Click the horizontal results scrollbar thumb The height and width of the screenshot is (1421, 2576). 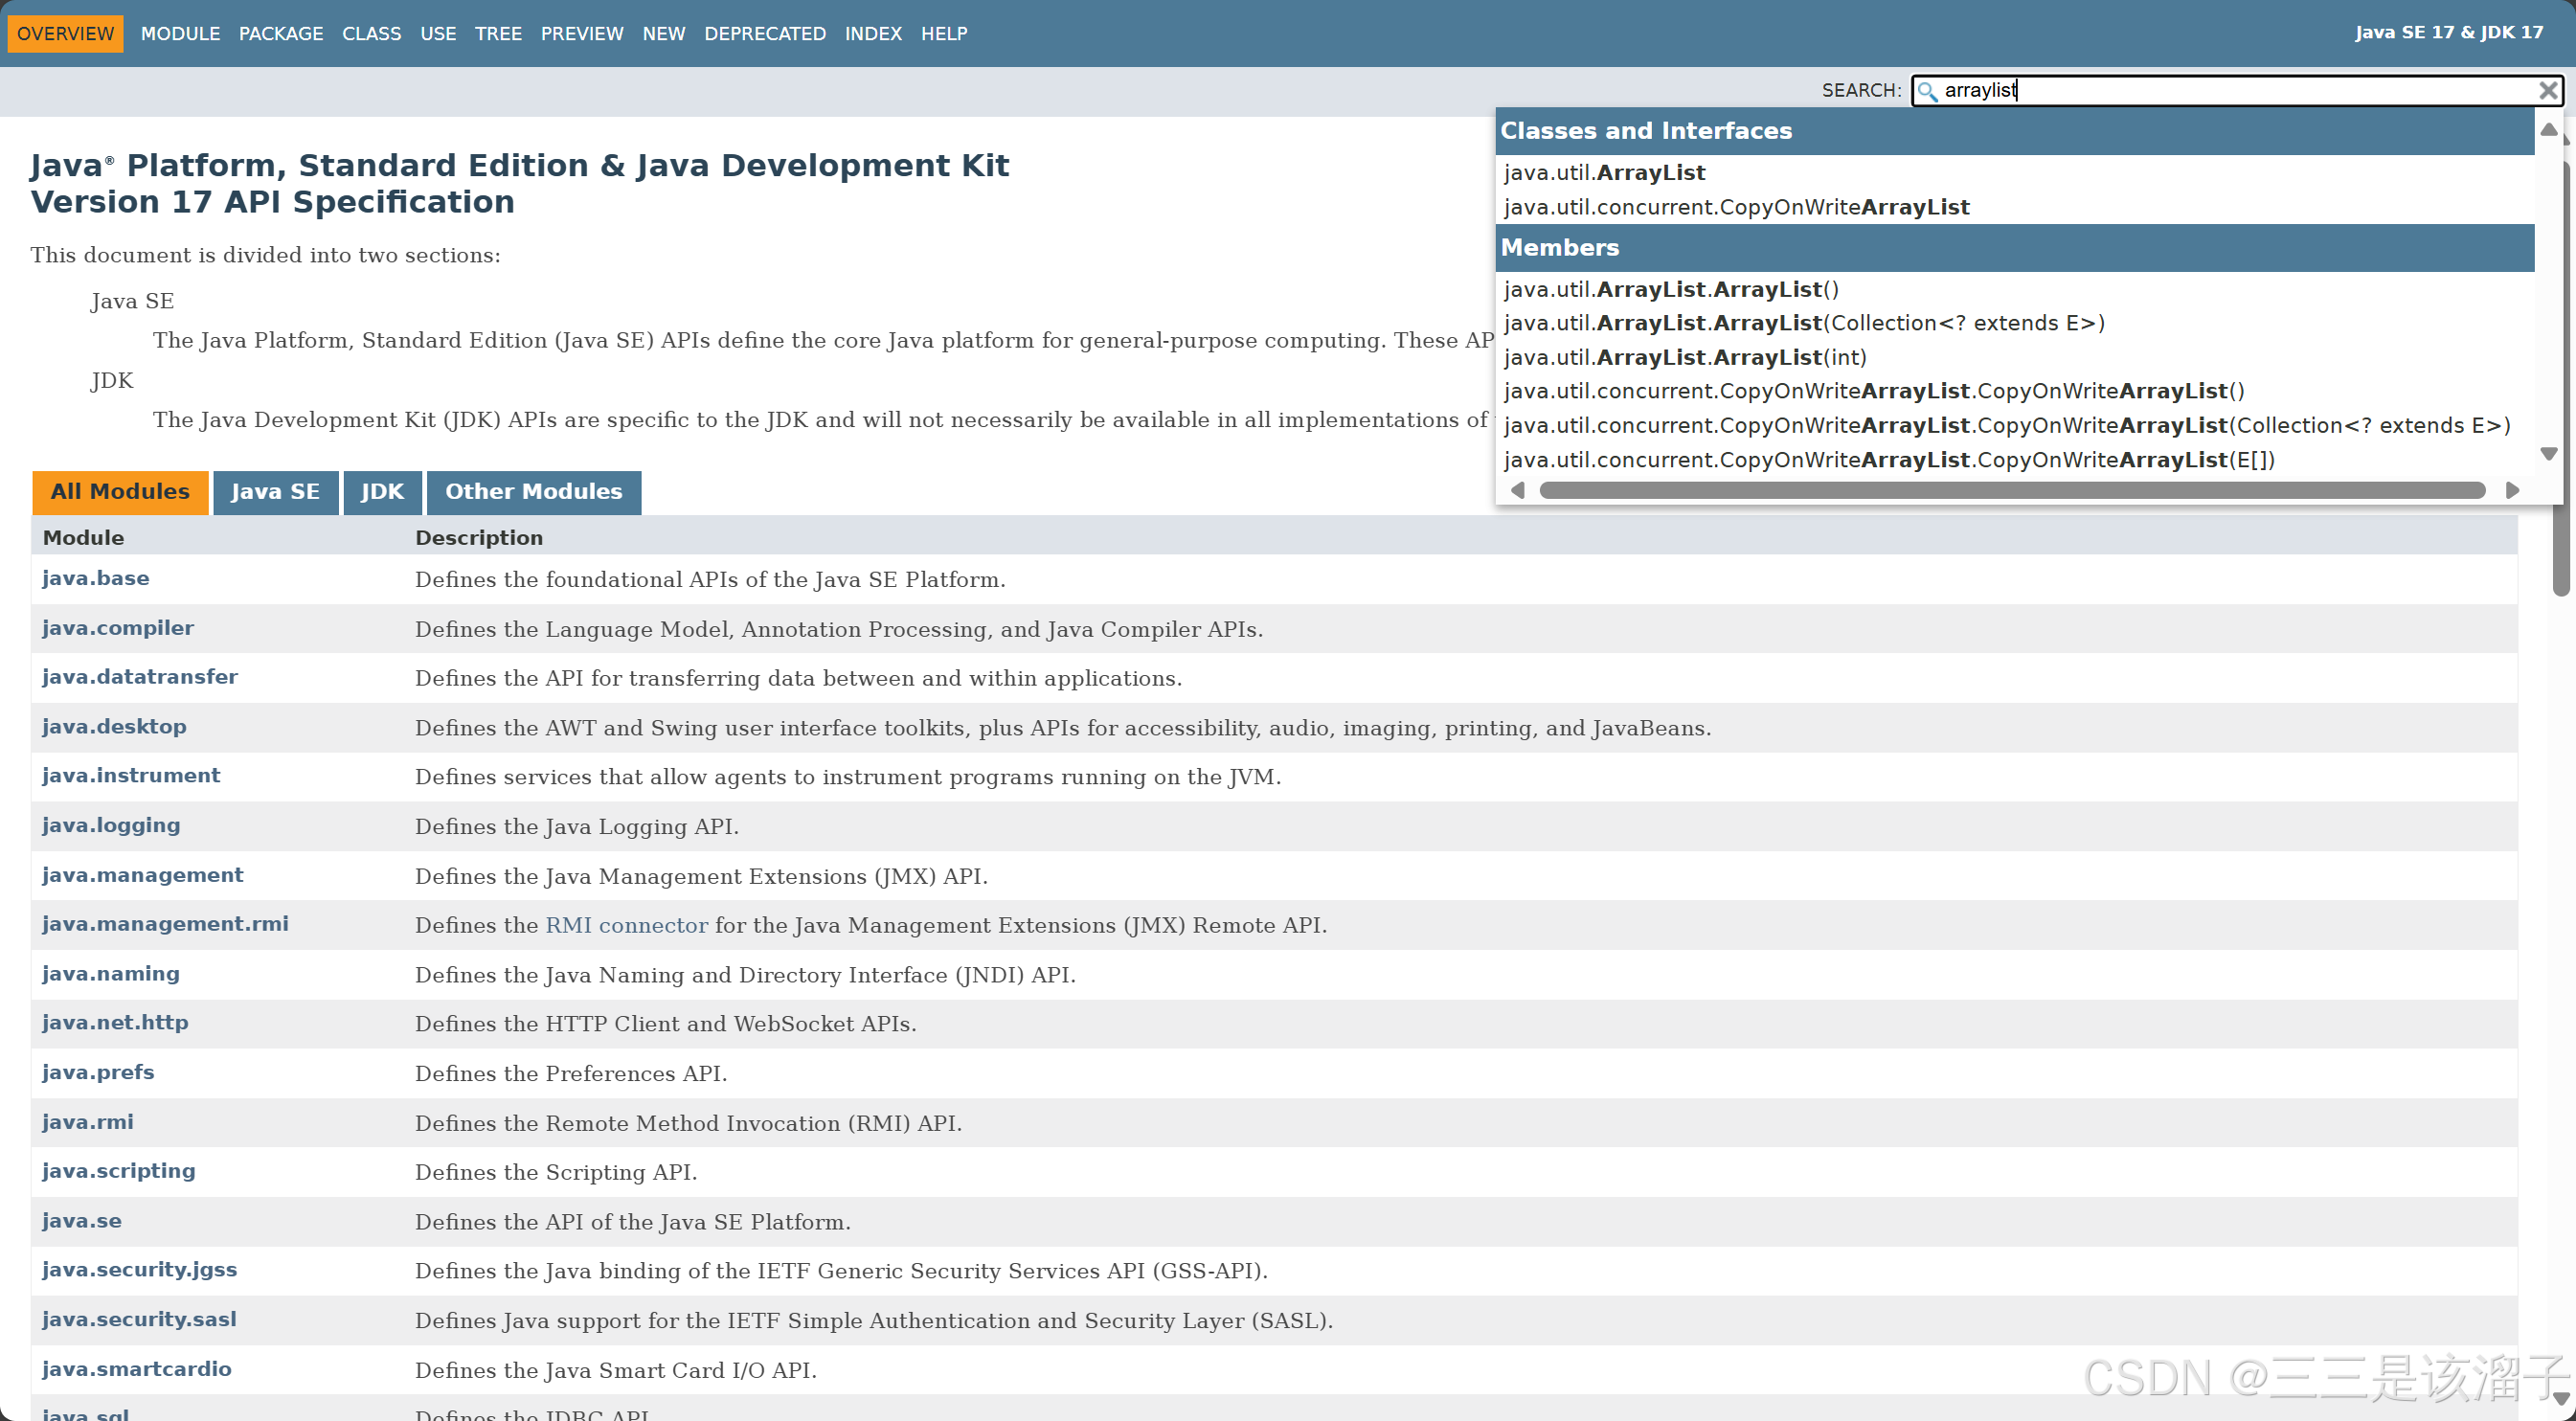point(2010,490)
